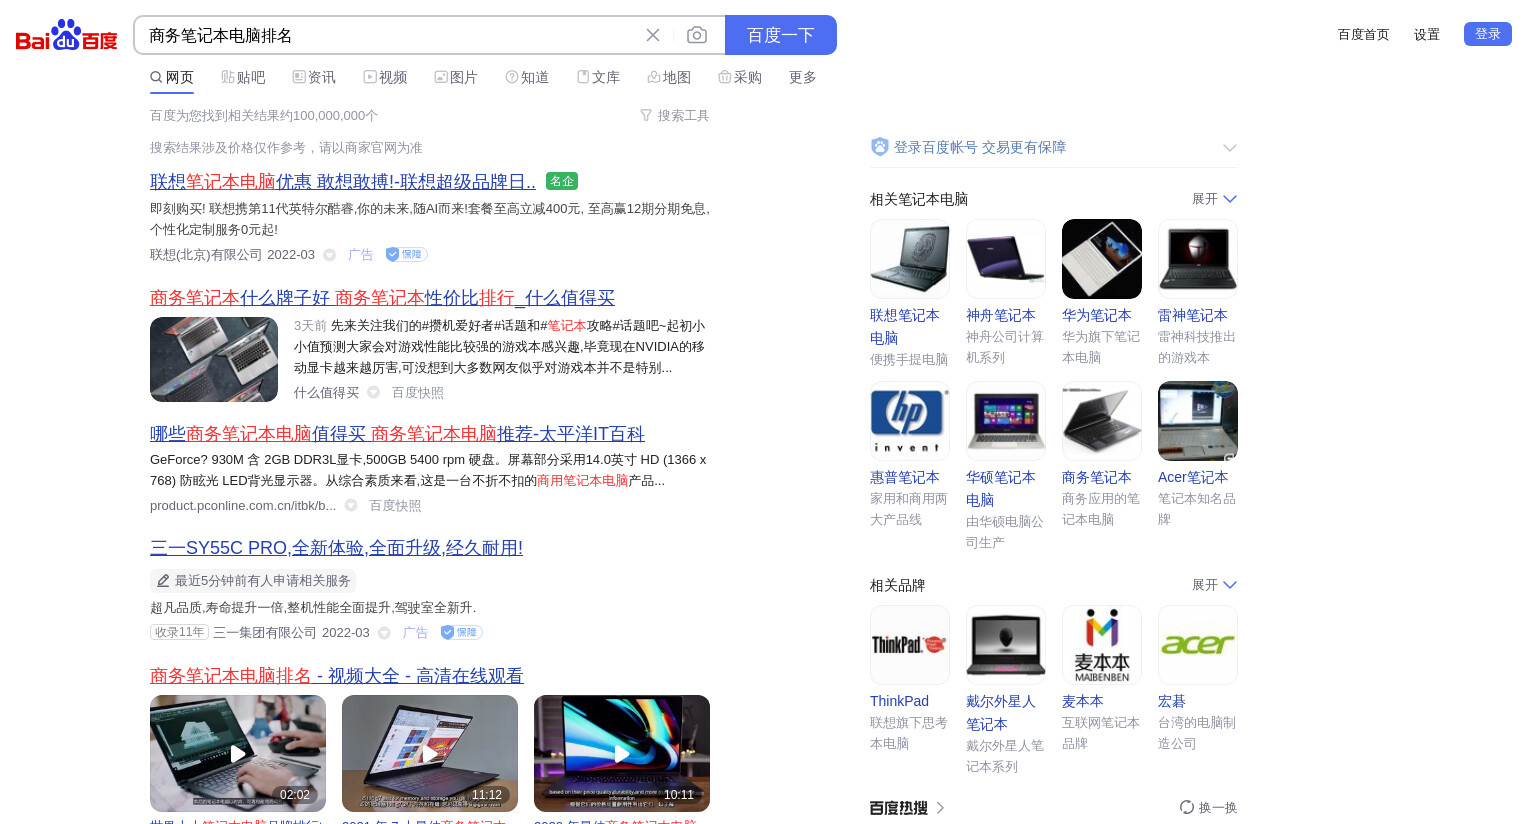Click the 名企 badge
This screenshot has height=824, width=1536.
562,181
